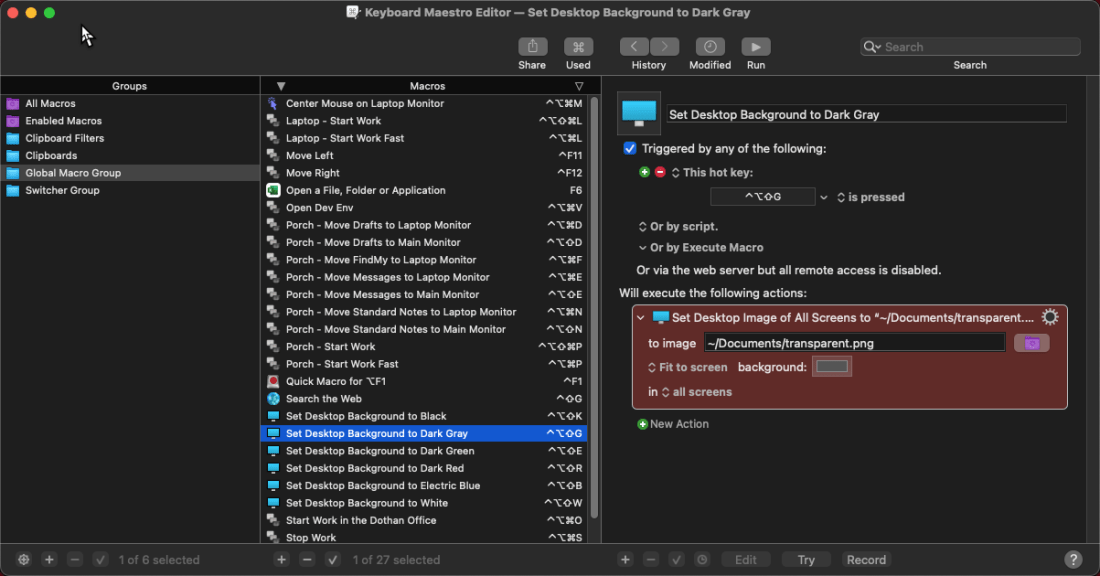Click the background color swatch
This screenshot has width=1100, height=576.
click(832, 367)
